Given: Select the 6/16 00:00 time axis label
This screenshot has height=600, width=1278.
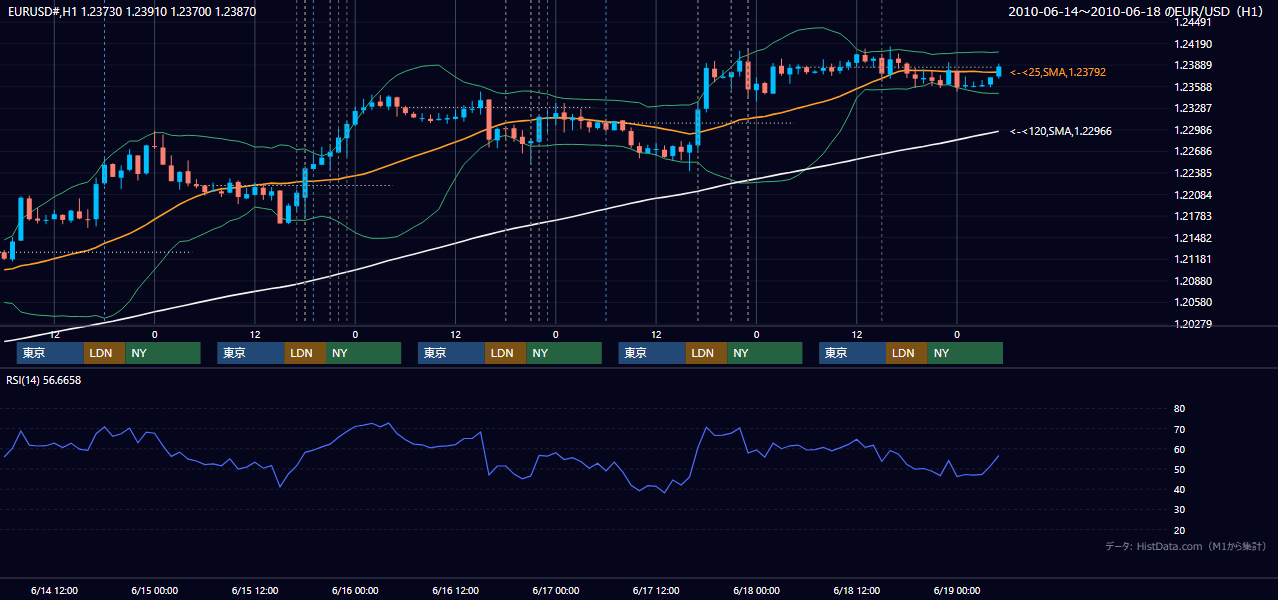Looking at the screenshot, I should click(355, 591).
